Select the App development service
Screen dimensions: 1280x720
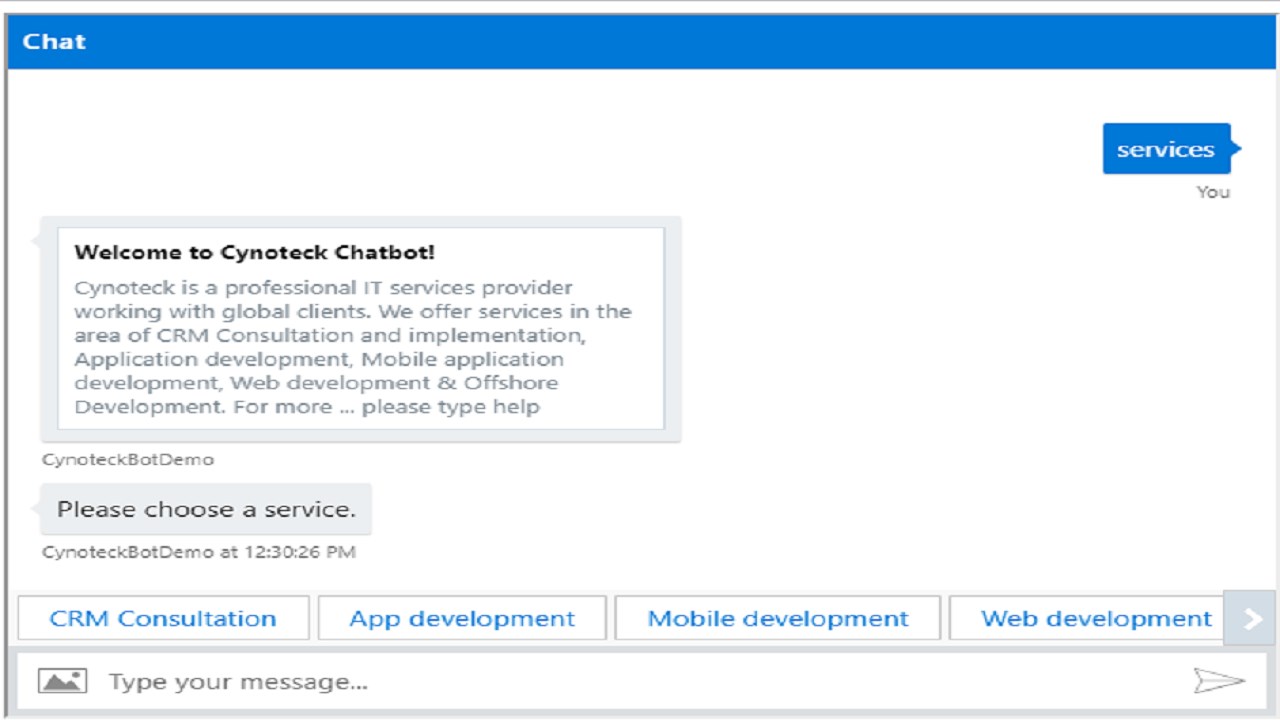click(x=462, y=618)
